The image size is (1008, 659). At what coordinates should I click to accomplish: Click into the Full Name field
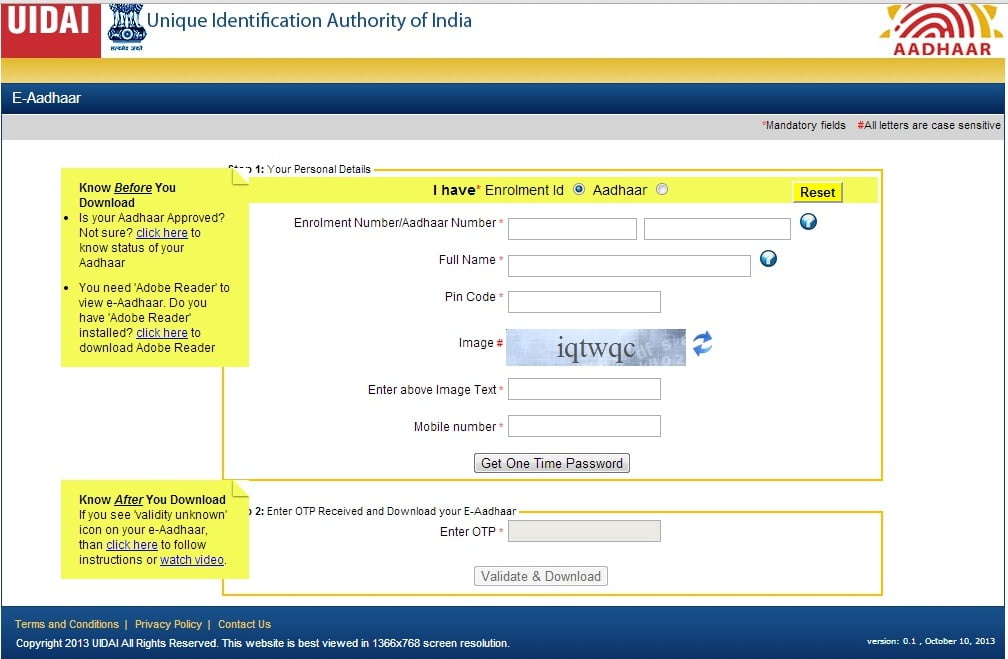pos(629,266)
